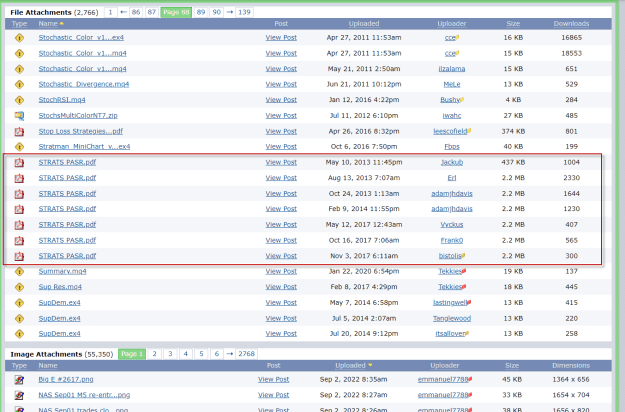
Task: Sort file attachments by Type column
Action: [19, 24]
